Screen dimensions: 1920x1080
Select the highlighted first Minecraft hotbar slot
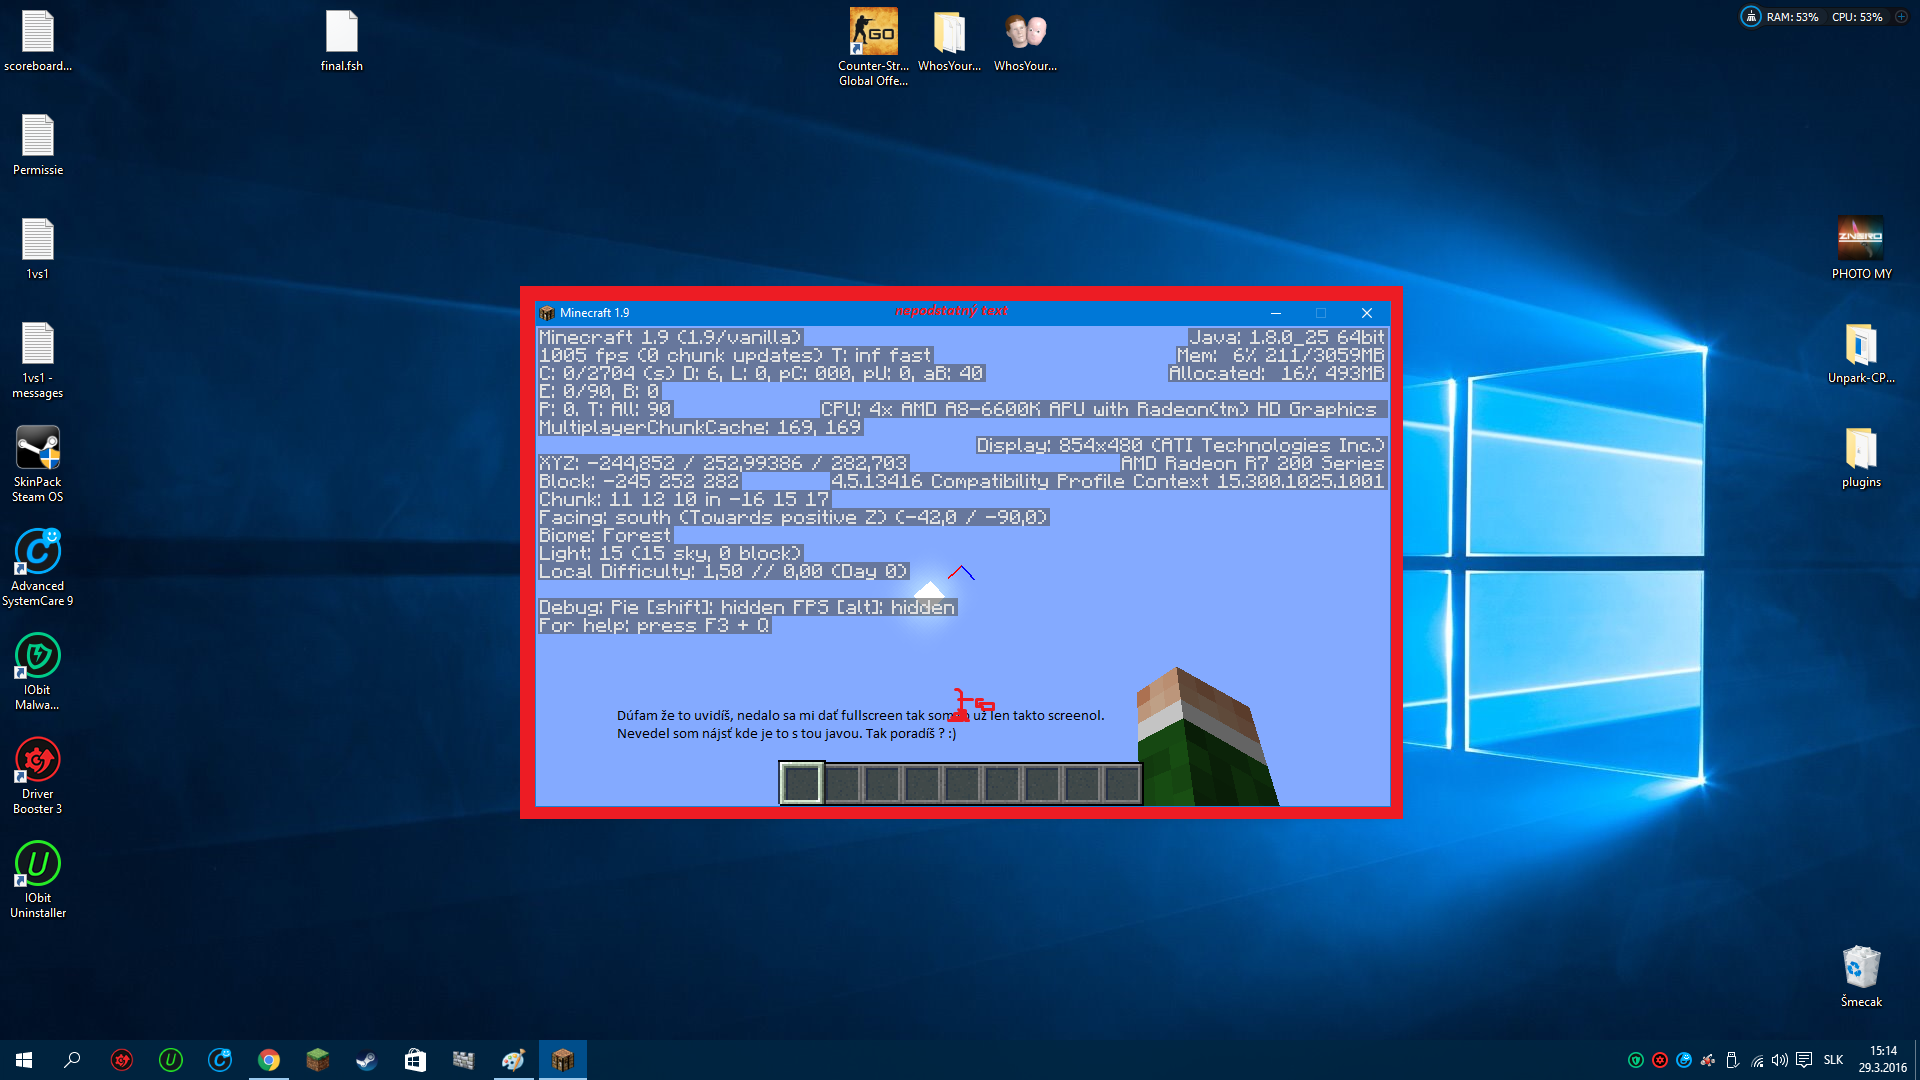click(x=802, y=783)
